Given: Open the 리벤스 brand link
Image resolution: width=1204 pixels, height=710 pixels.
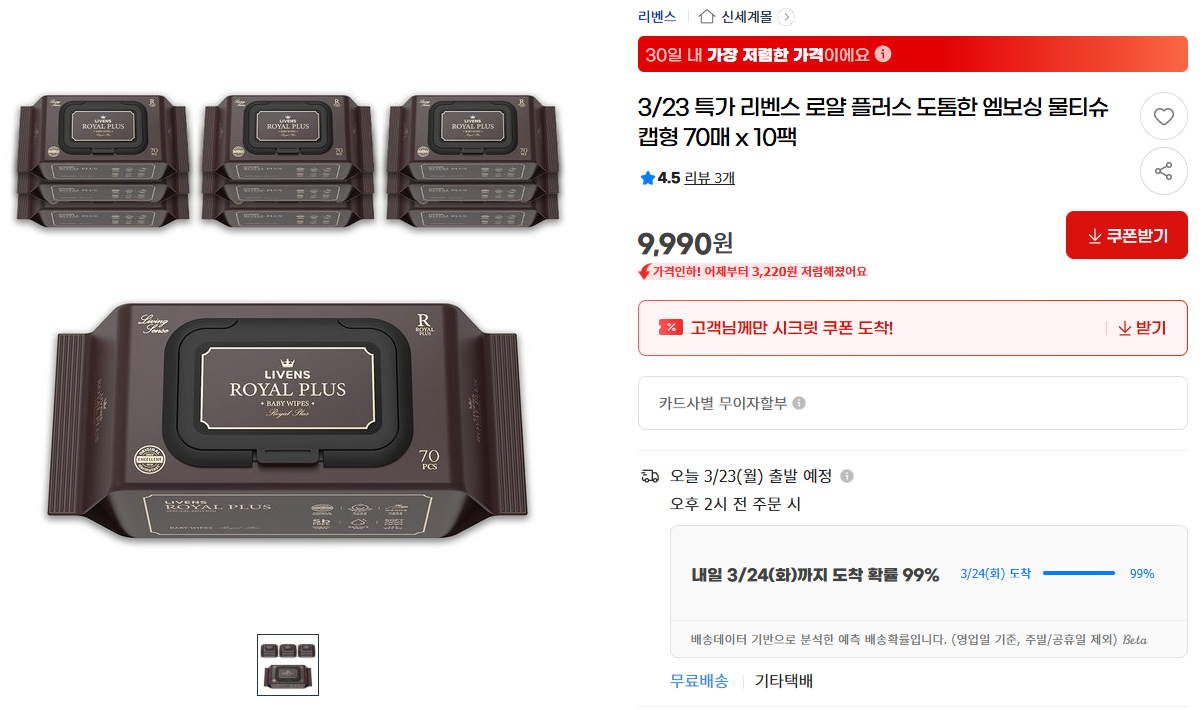Looking at the screenshot, I should (657, 16).
